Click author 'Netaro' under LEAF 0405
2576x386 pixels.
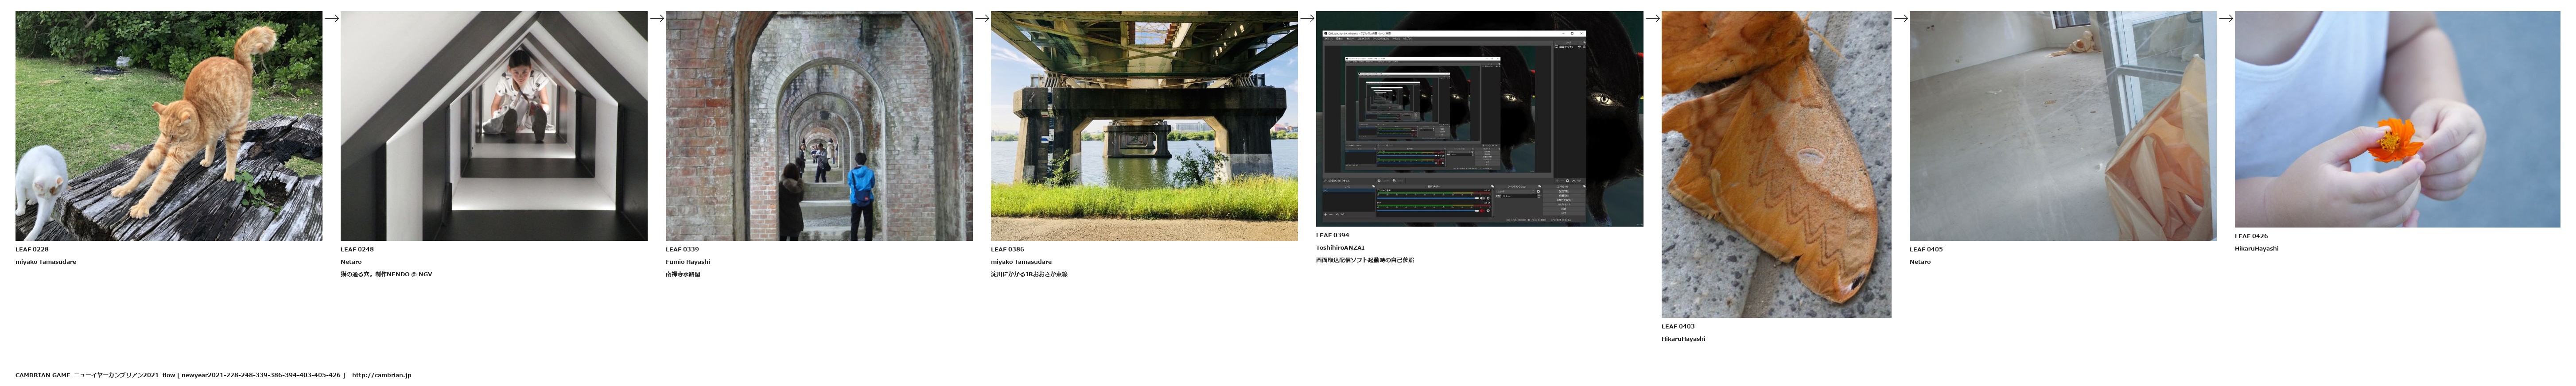coord(1920,262)
